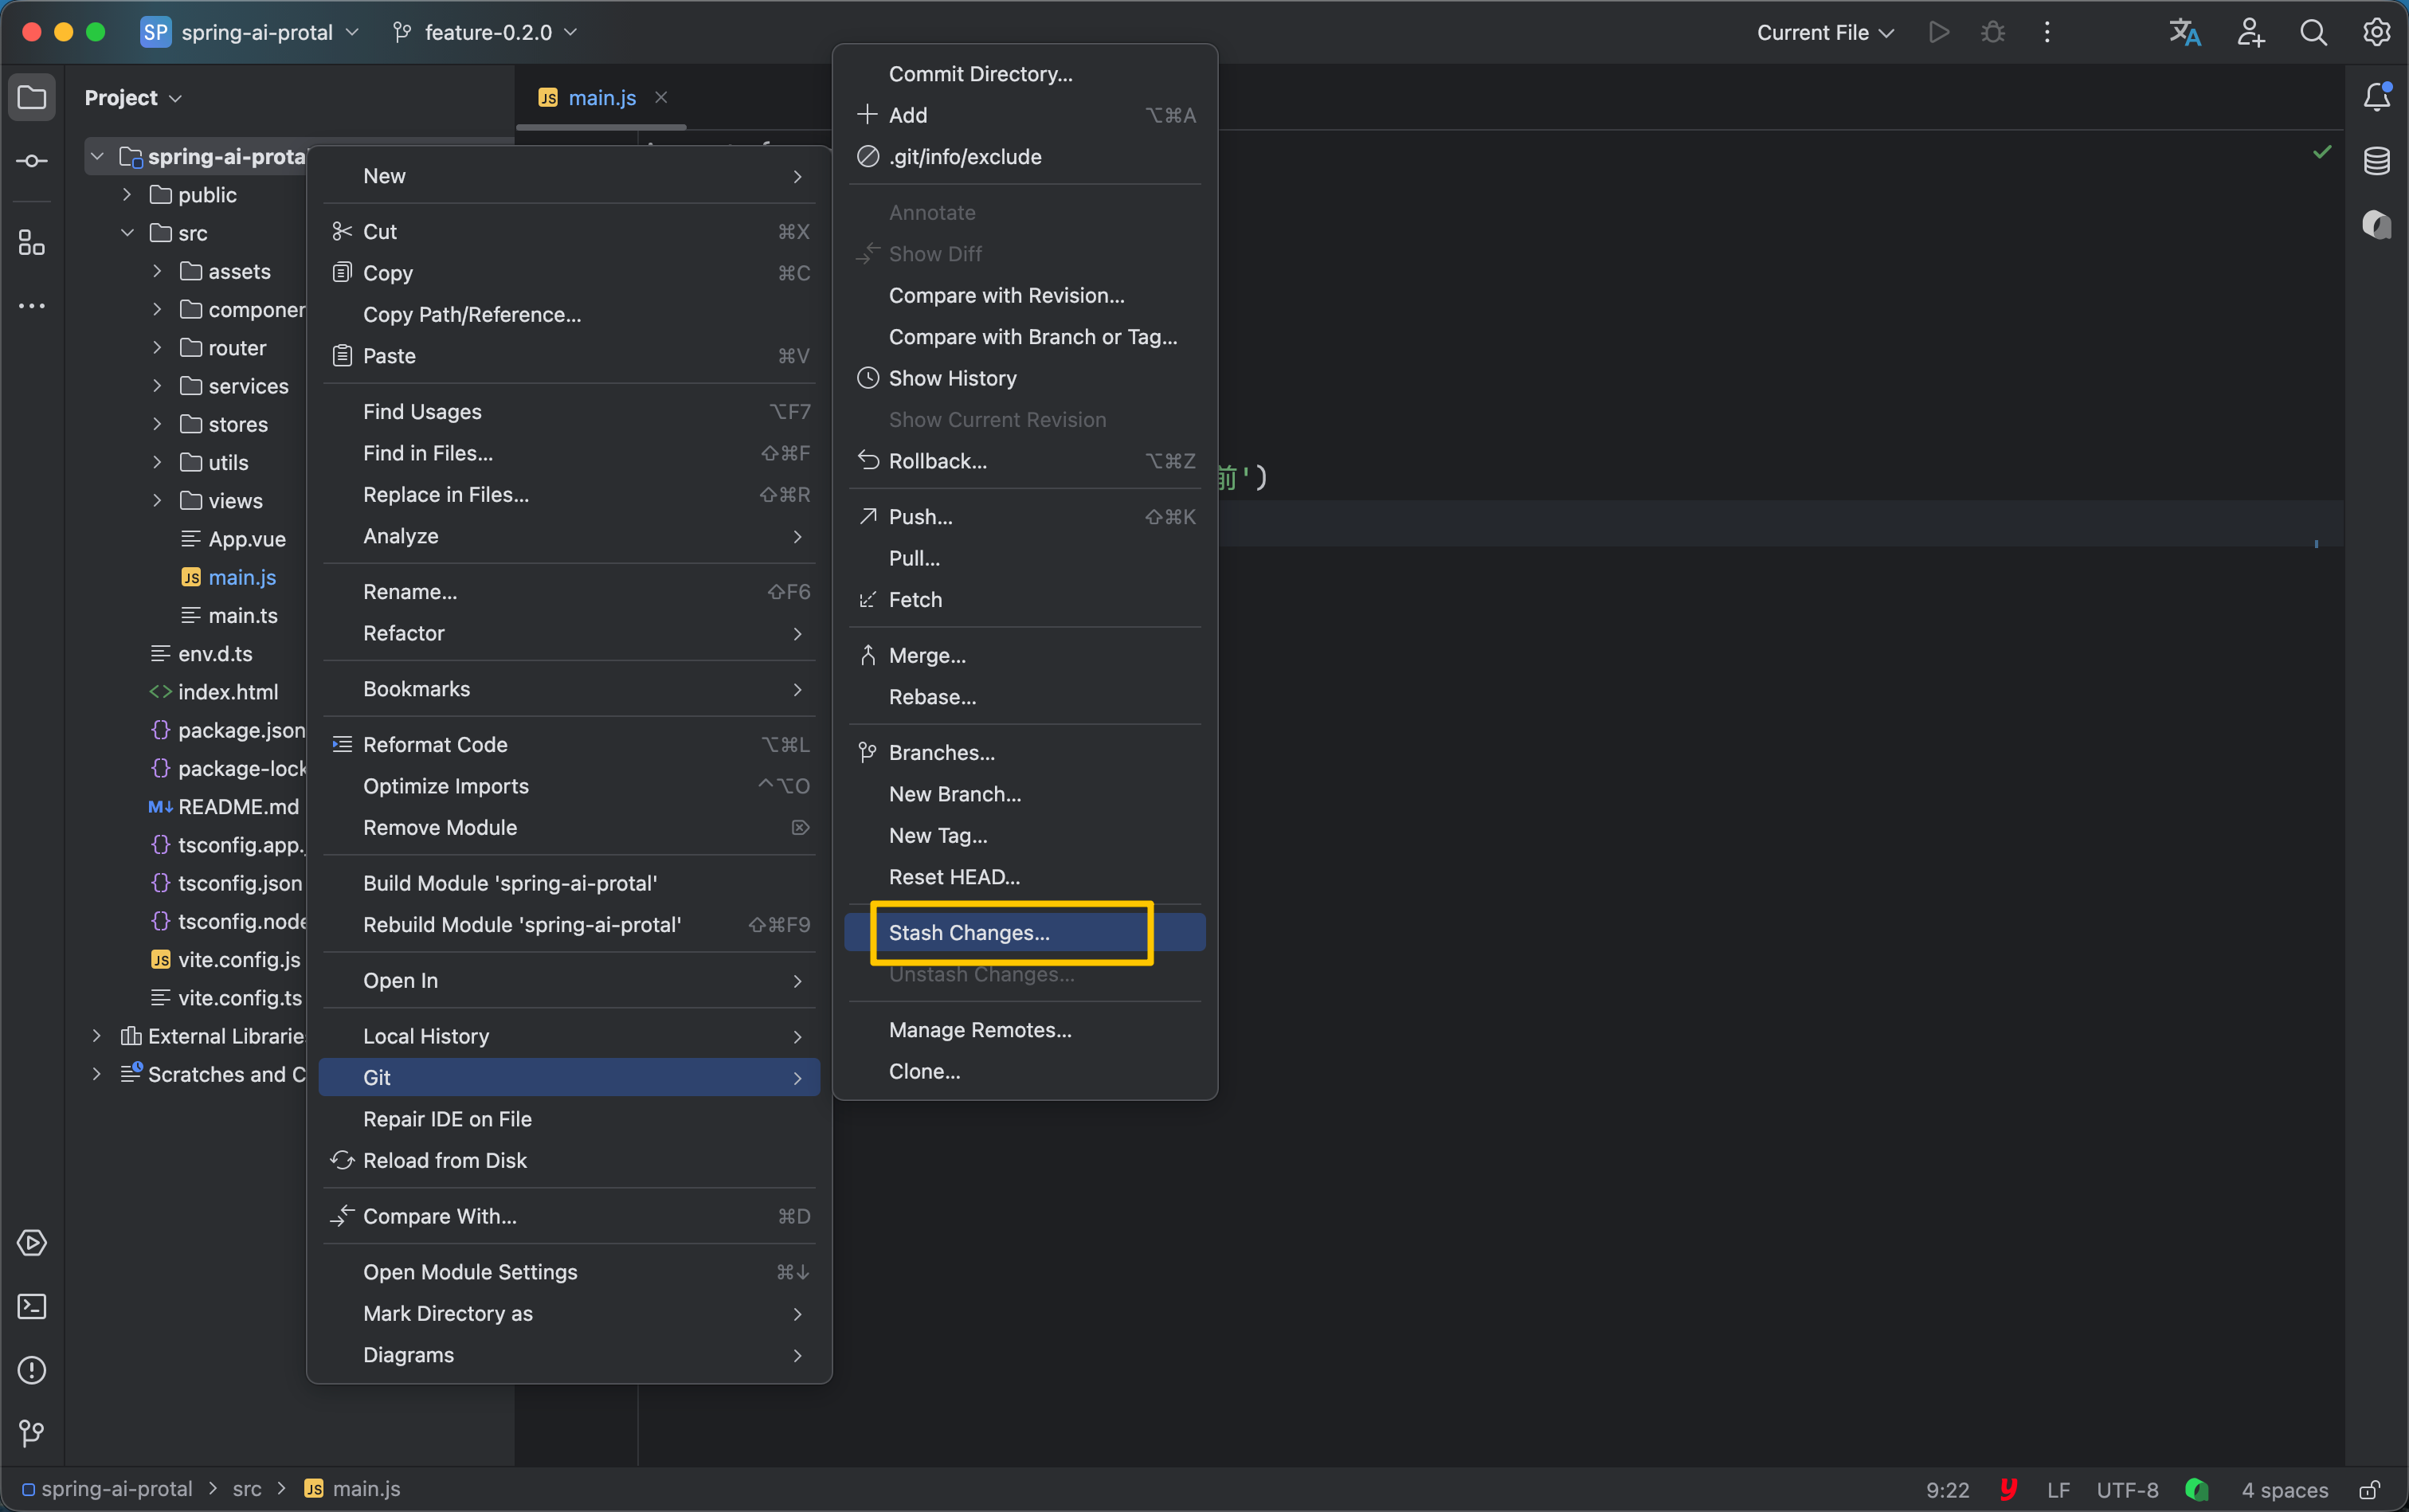Open the Commit tool window icon
This screenshot has height=1512, width=2409.
[32, 161]
